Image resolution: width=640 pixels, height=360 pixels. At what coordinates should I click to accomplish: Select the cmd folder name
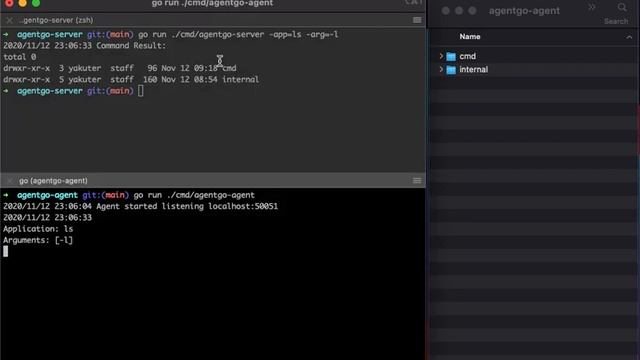[467, 56]
